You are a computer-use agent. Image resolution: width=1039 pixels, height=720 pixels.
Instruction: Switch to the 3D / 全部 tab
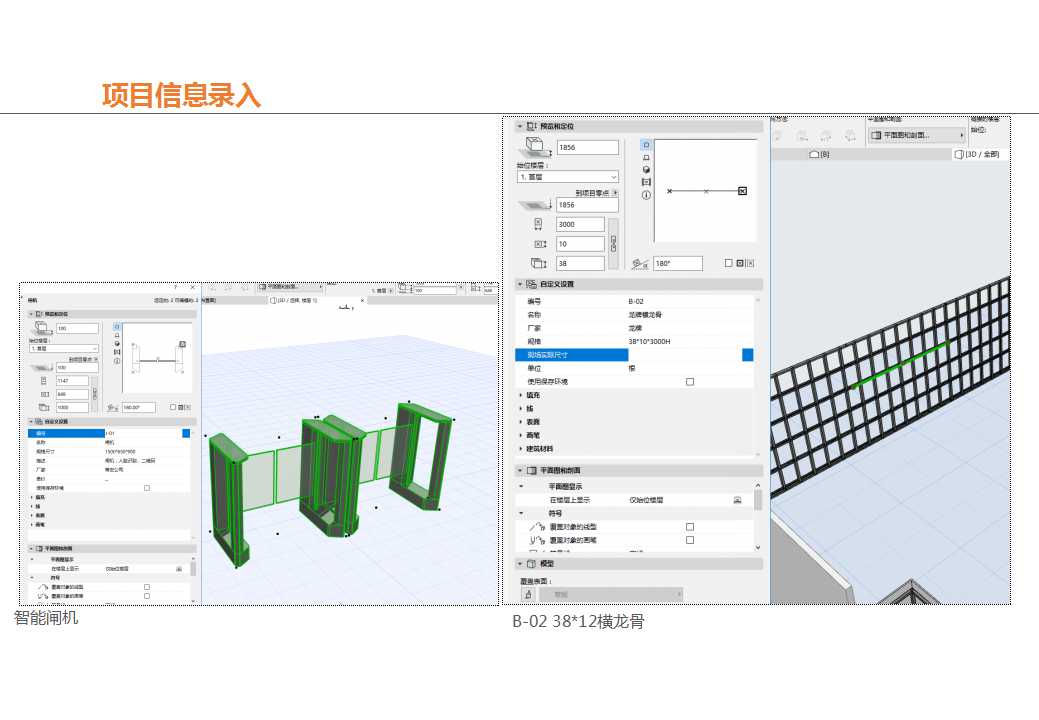[x=980, y=154]
